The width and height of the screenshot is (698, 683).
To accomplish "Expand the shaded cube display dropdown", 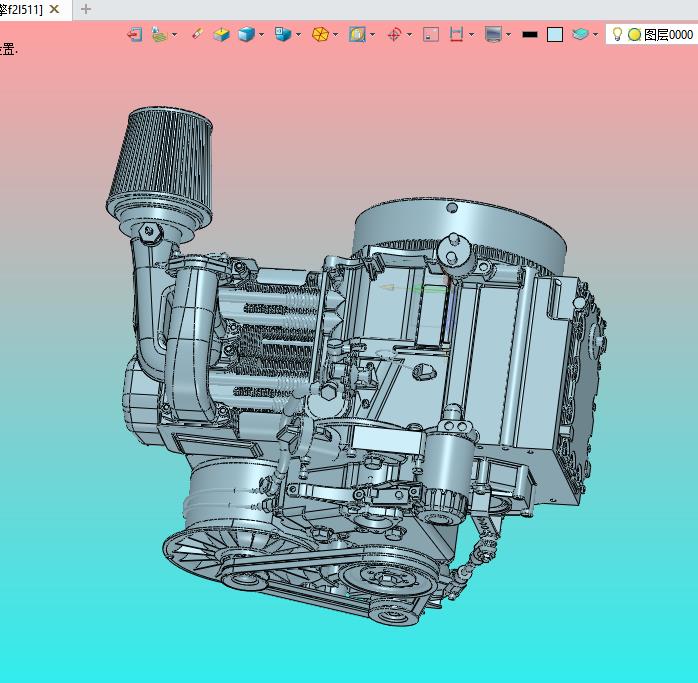I will point(261,34).
